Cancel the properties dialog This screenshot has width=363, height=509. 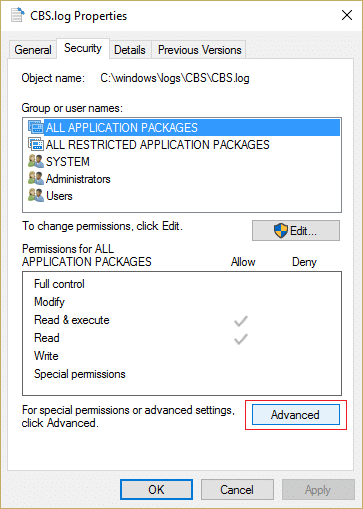click(x=237, y=490)
